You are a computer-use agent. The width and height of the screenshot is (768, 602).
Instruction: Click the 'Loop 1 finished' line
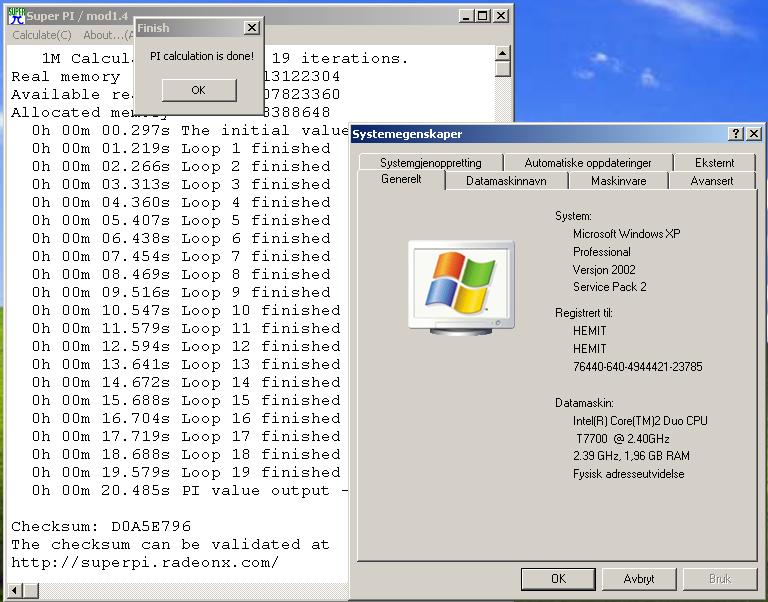coord(181,148)
